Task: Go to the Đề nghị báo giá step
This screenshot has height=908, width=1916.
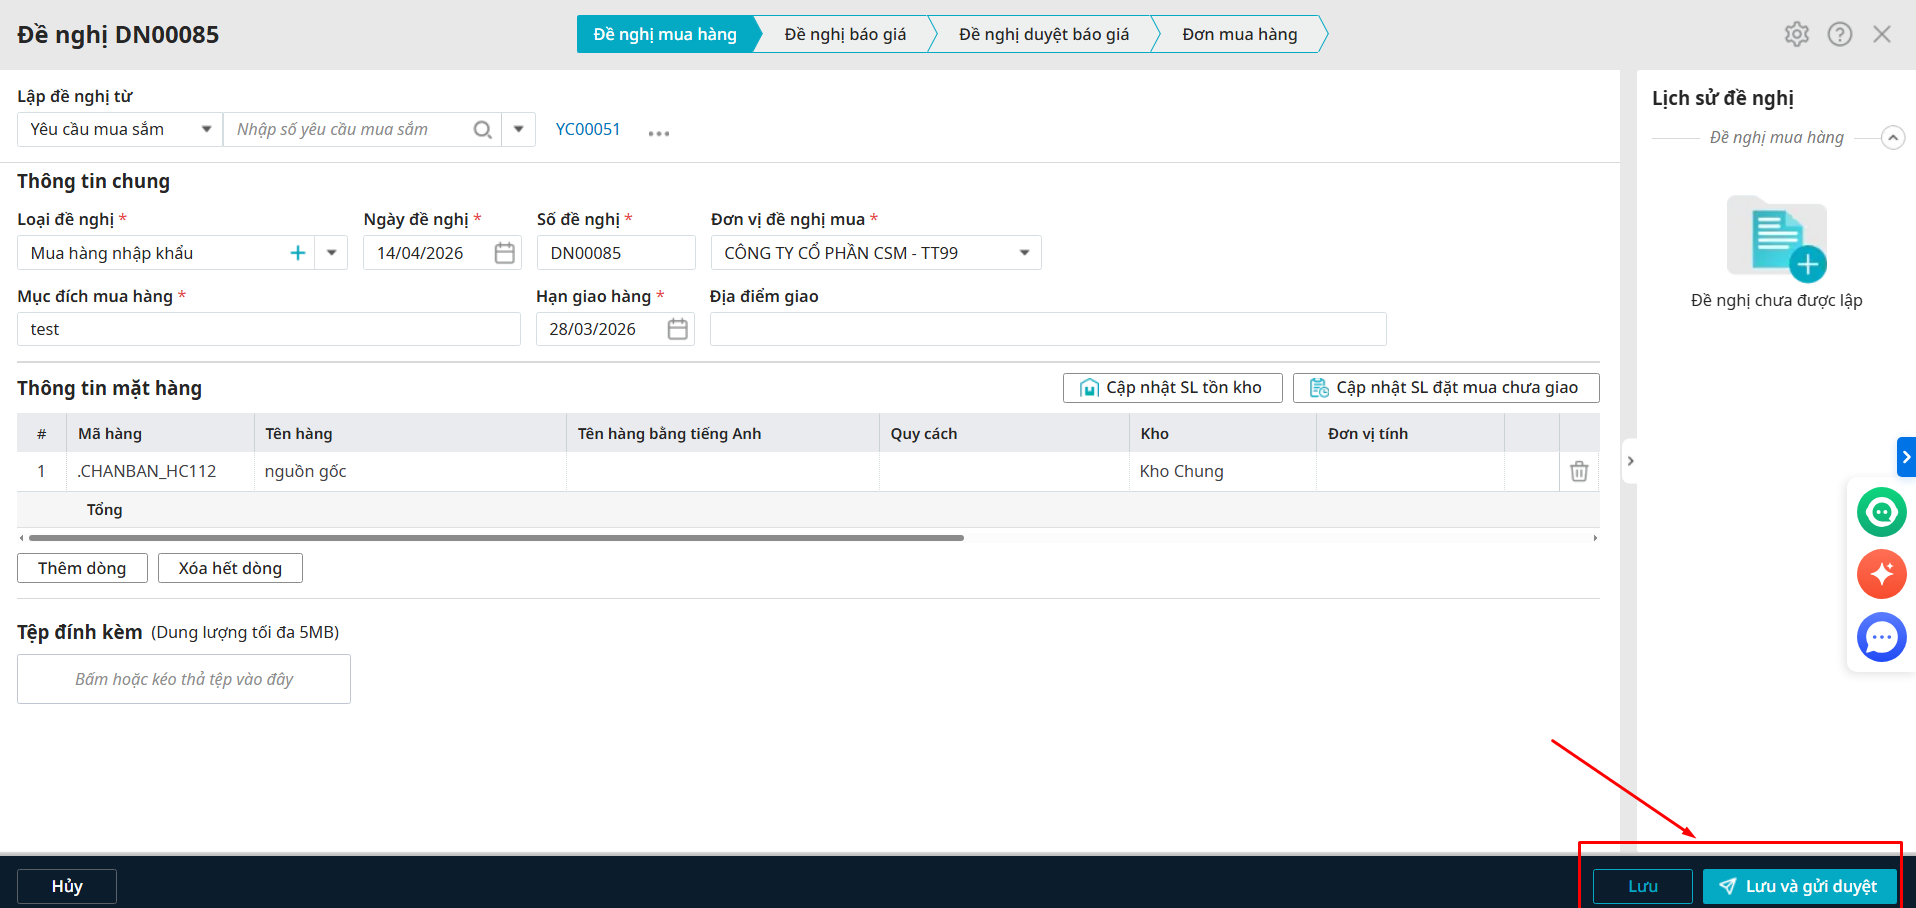Action: (x=845, y=34)
